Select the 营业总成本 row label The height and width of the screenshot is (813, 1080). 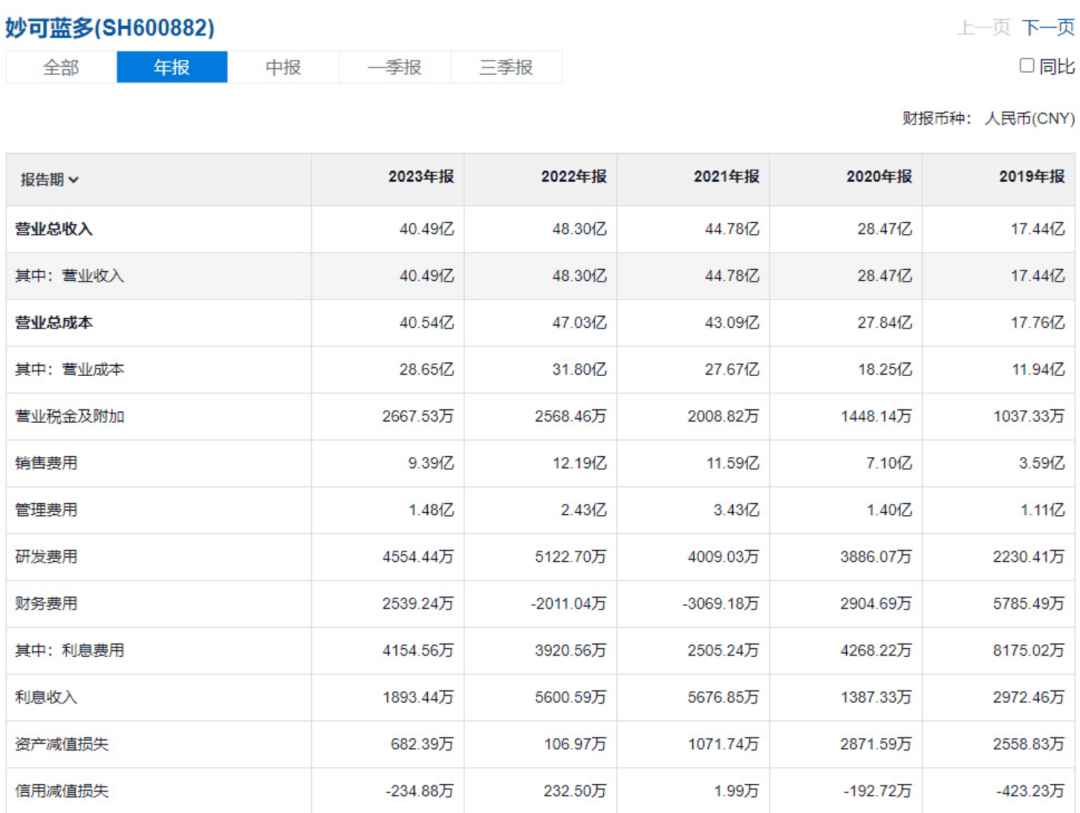(54, 323)
